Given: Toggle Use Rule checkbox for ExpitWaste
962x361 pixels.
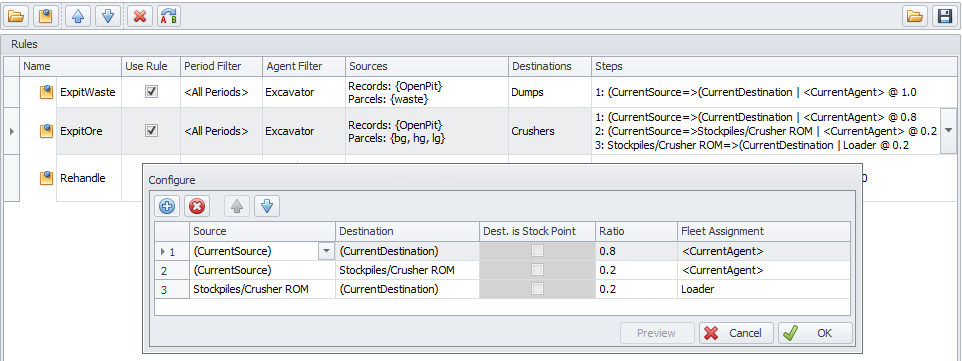Looking at the screenshot, I should 151,91.
